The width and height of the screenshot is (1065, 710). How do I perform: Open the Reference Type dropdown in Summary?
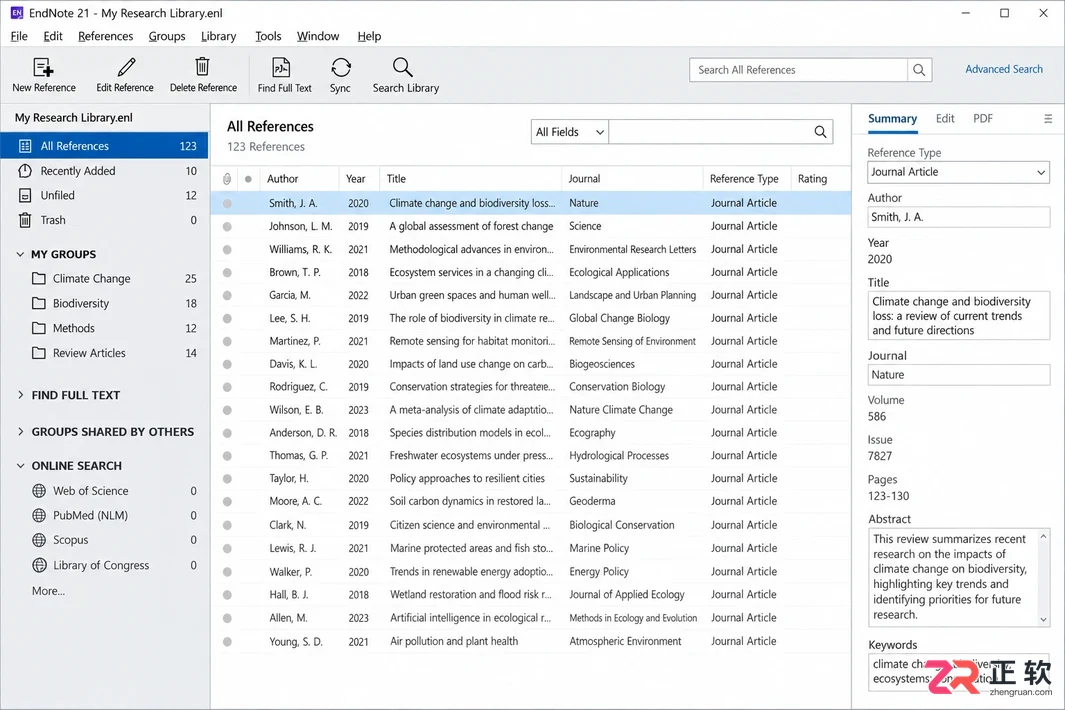(958, 173)
